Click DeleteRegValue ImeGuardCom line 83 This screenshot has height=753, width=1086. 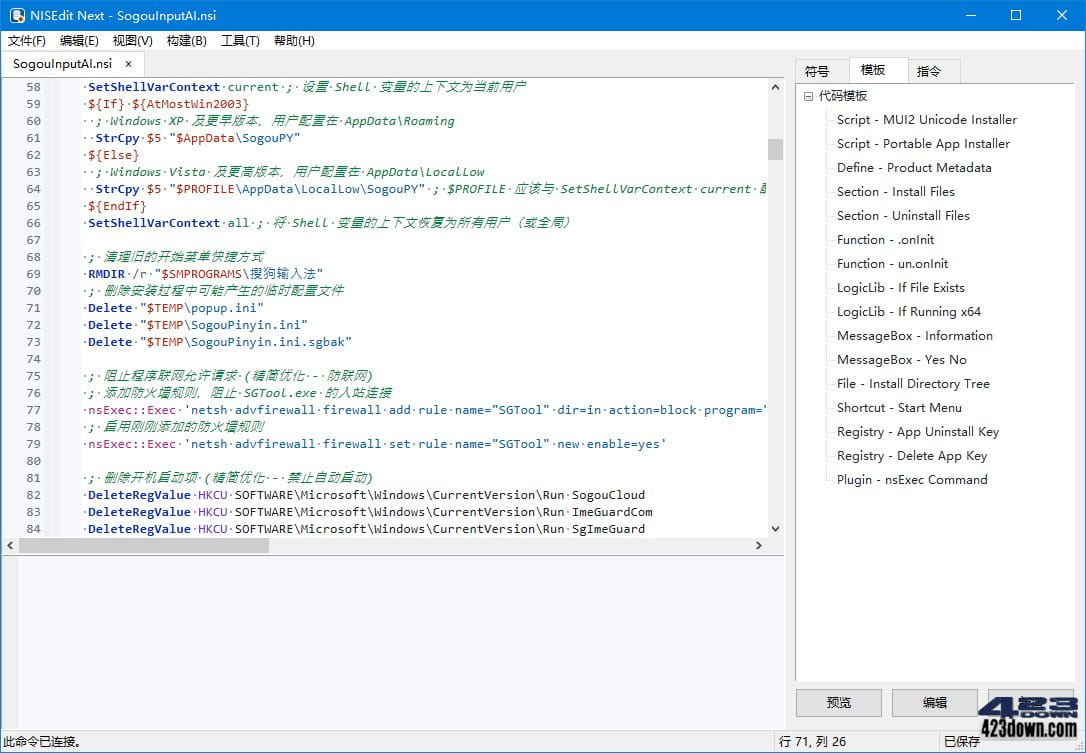[370, 512]
